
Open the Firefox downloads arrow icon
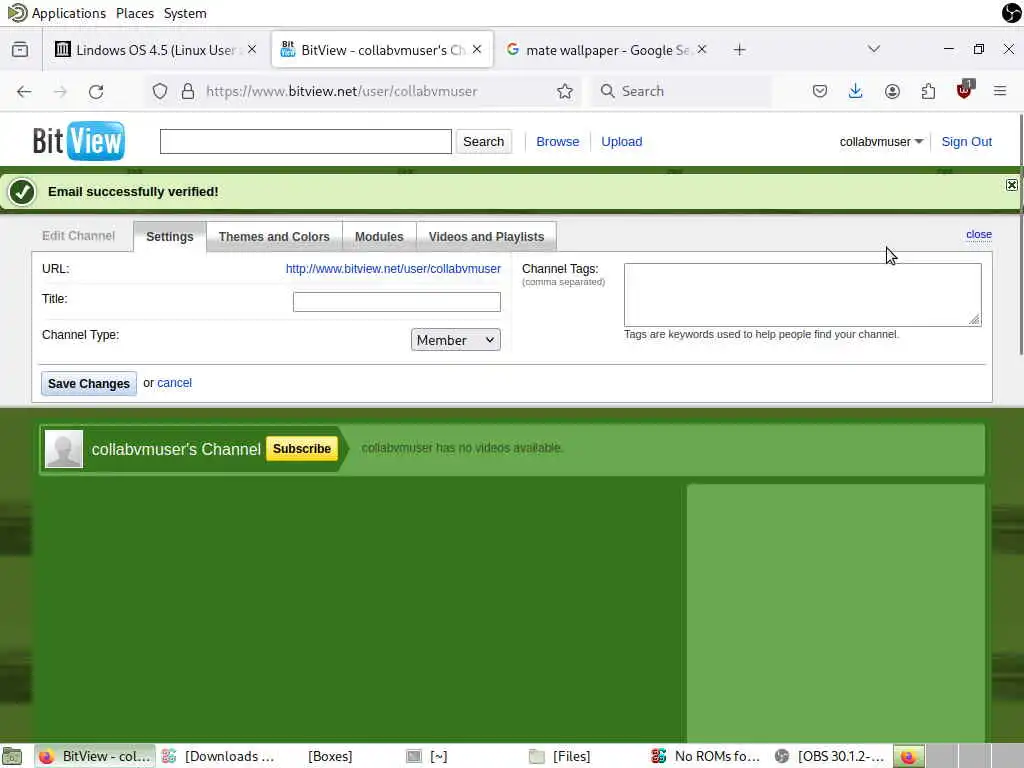(x=855, y=91)
